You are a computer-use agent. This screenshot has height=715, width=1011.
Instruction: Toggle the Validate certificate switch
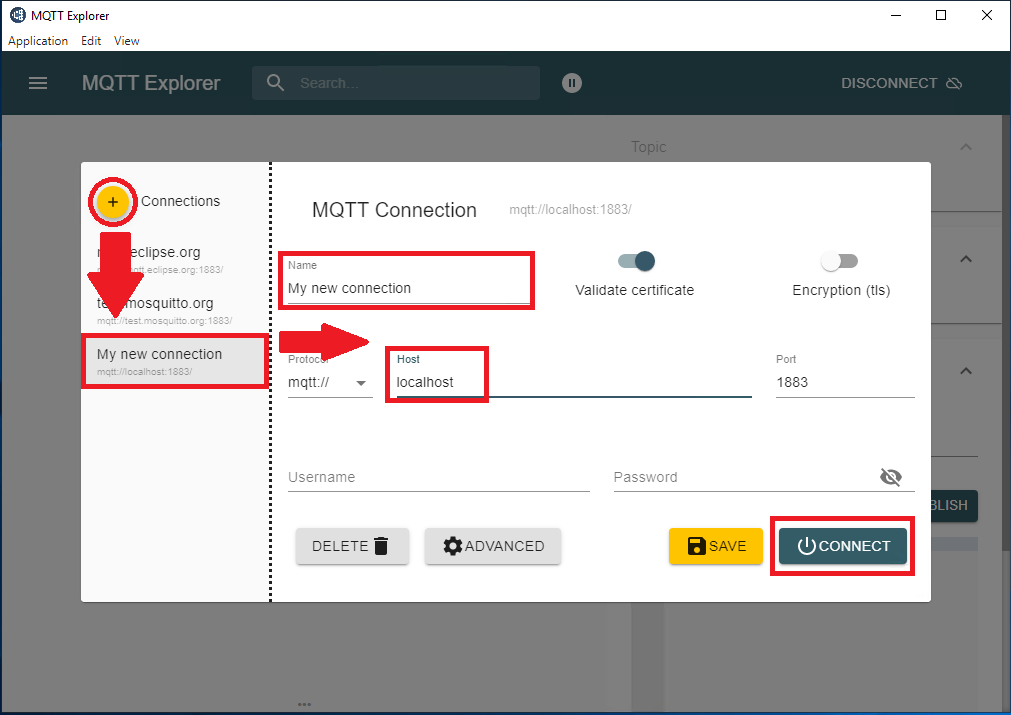(x=636, y=261)
